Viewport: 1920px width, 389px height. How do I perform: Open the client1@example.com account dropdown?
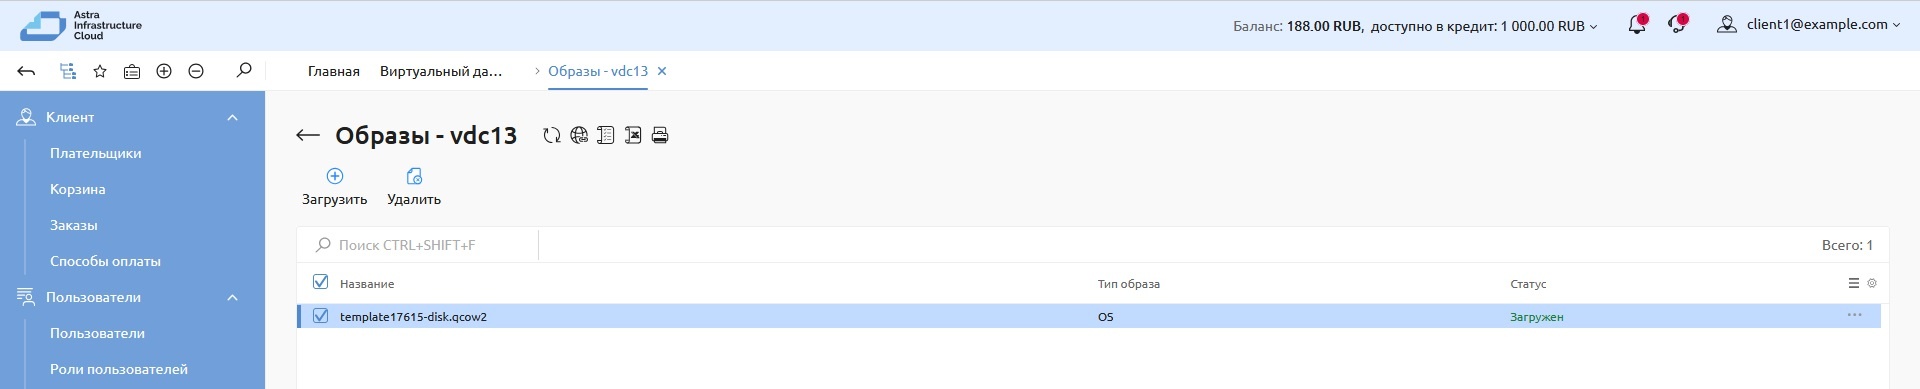pos(1809,25)
